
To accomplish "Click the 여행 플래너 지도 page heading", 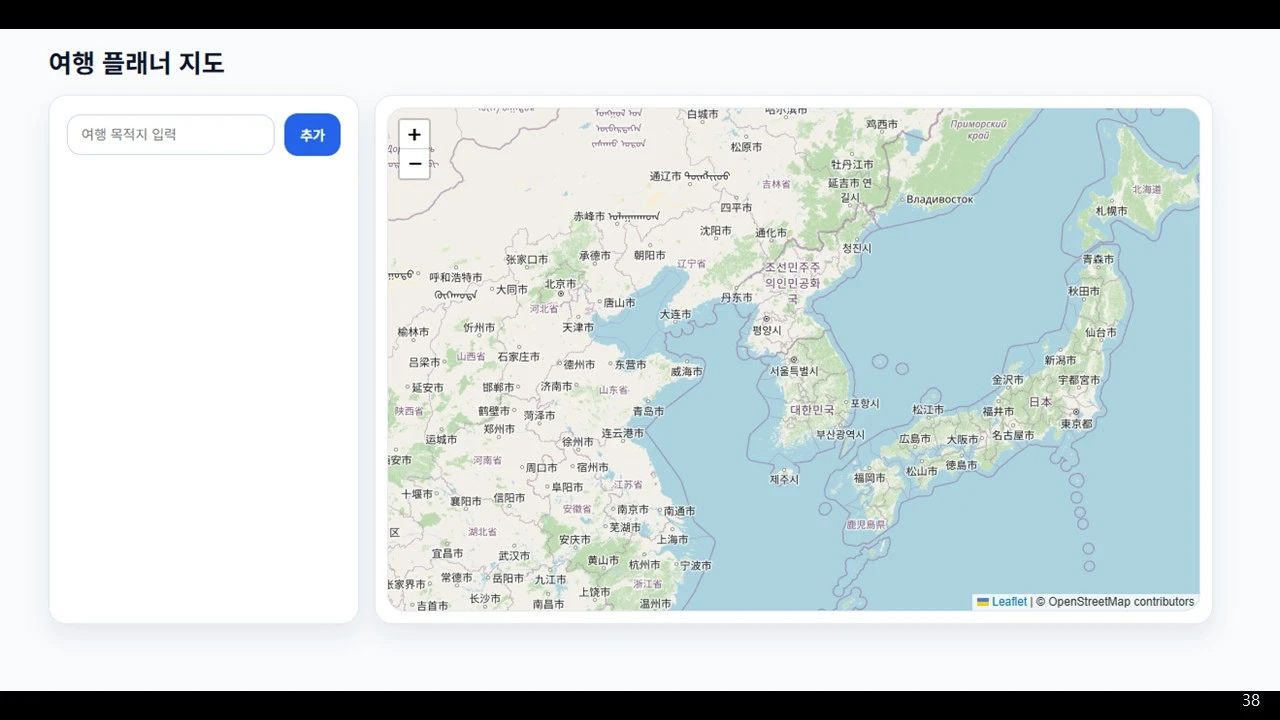I will (x=136, y=63).
